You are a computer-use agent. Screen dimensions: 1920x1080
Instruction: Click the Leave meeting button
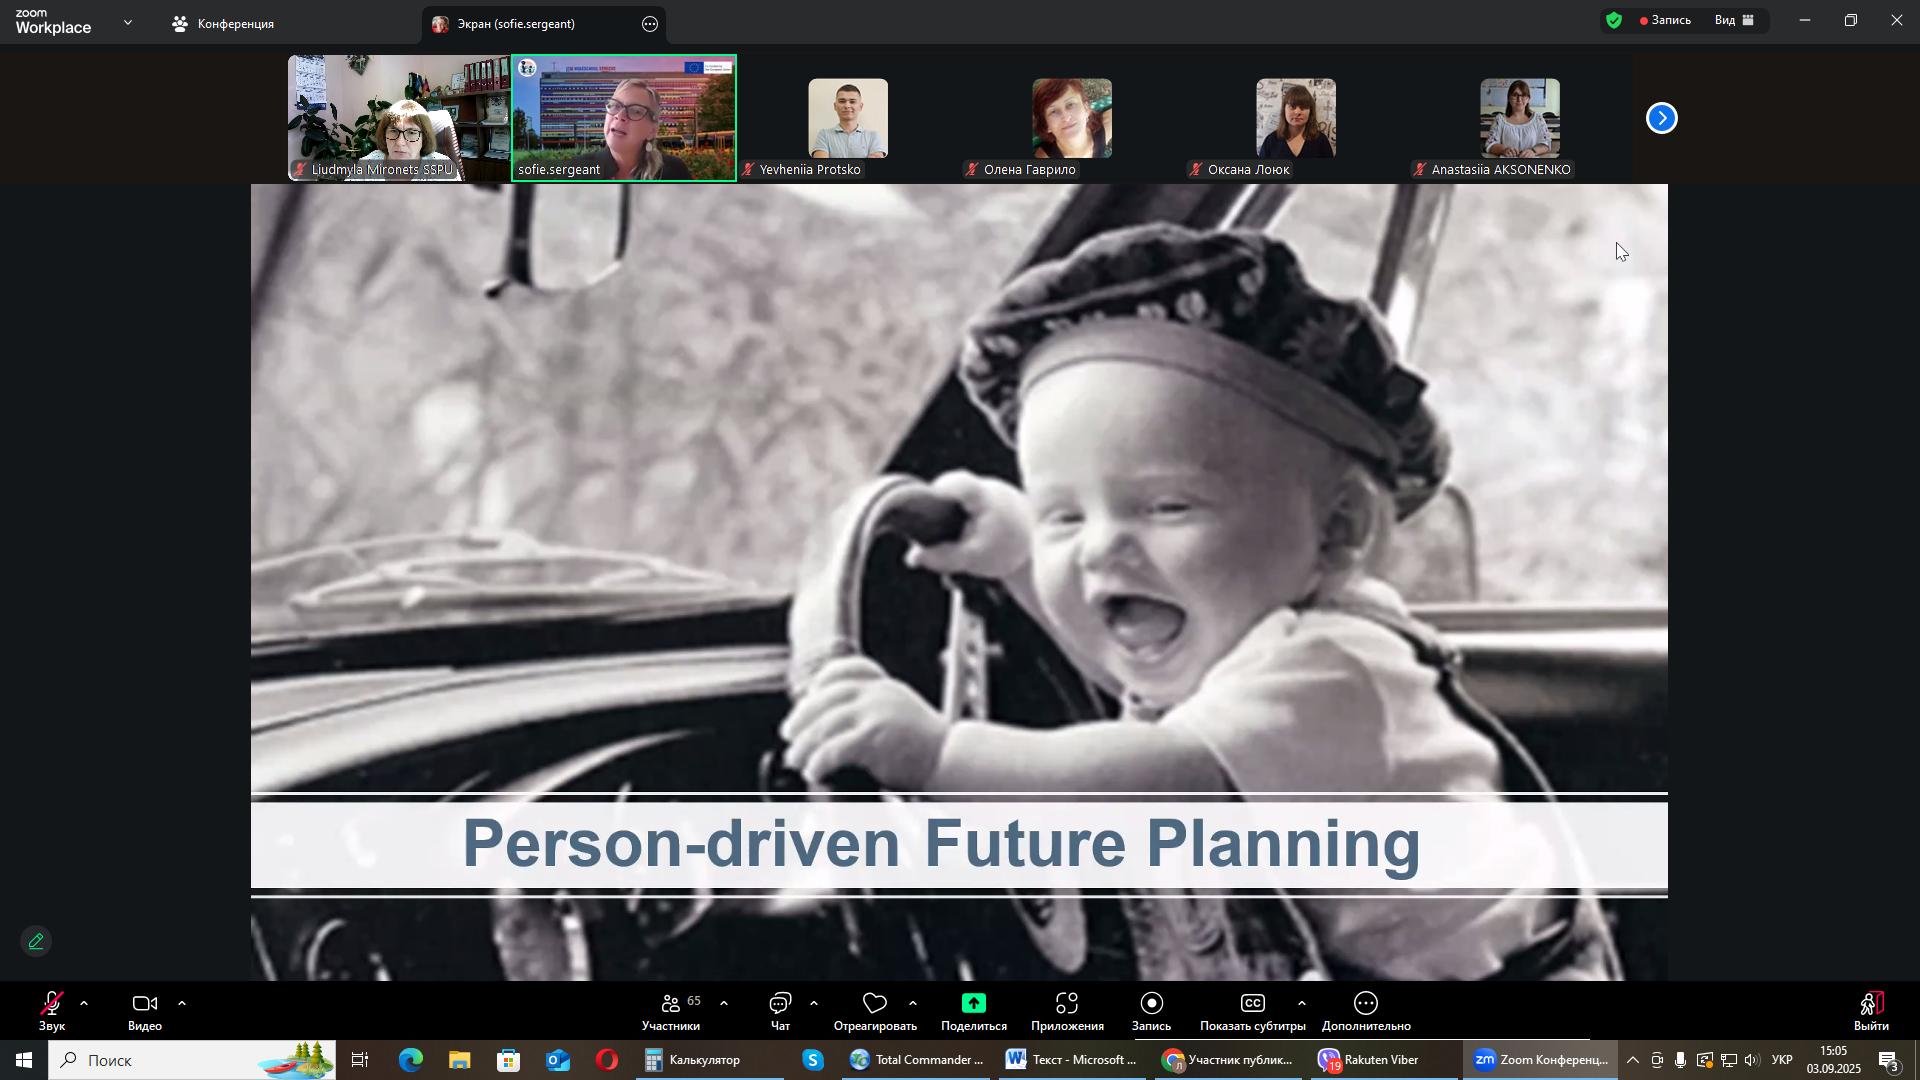1871,1008
